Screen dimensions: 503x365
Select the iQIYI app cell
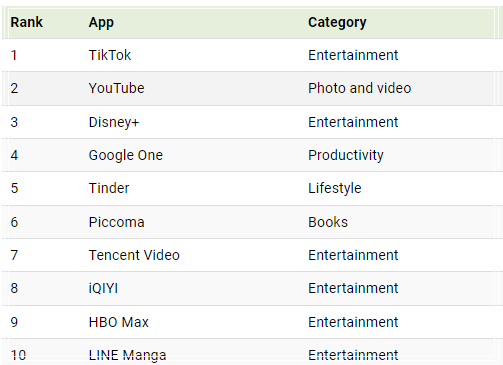click(103, 288)
